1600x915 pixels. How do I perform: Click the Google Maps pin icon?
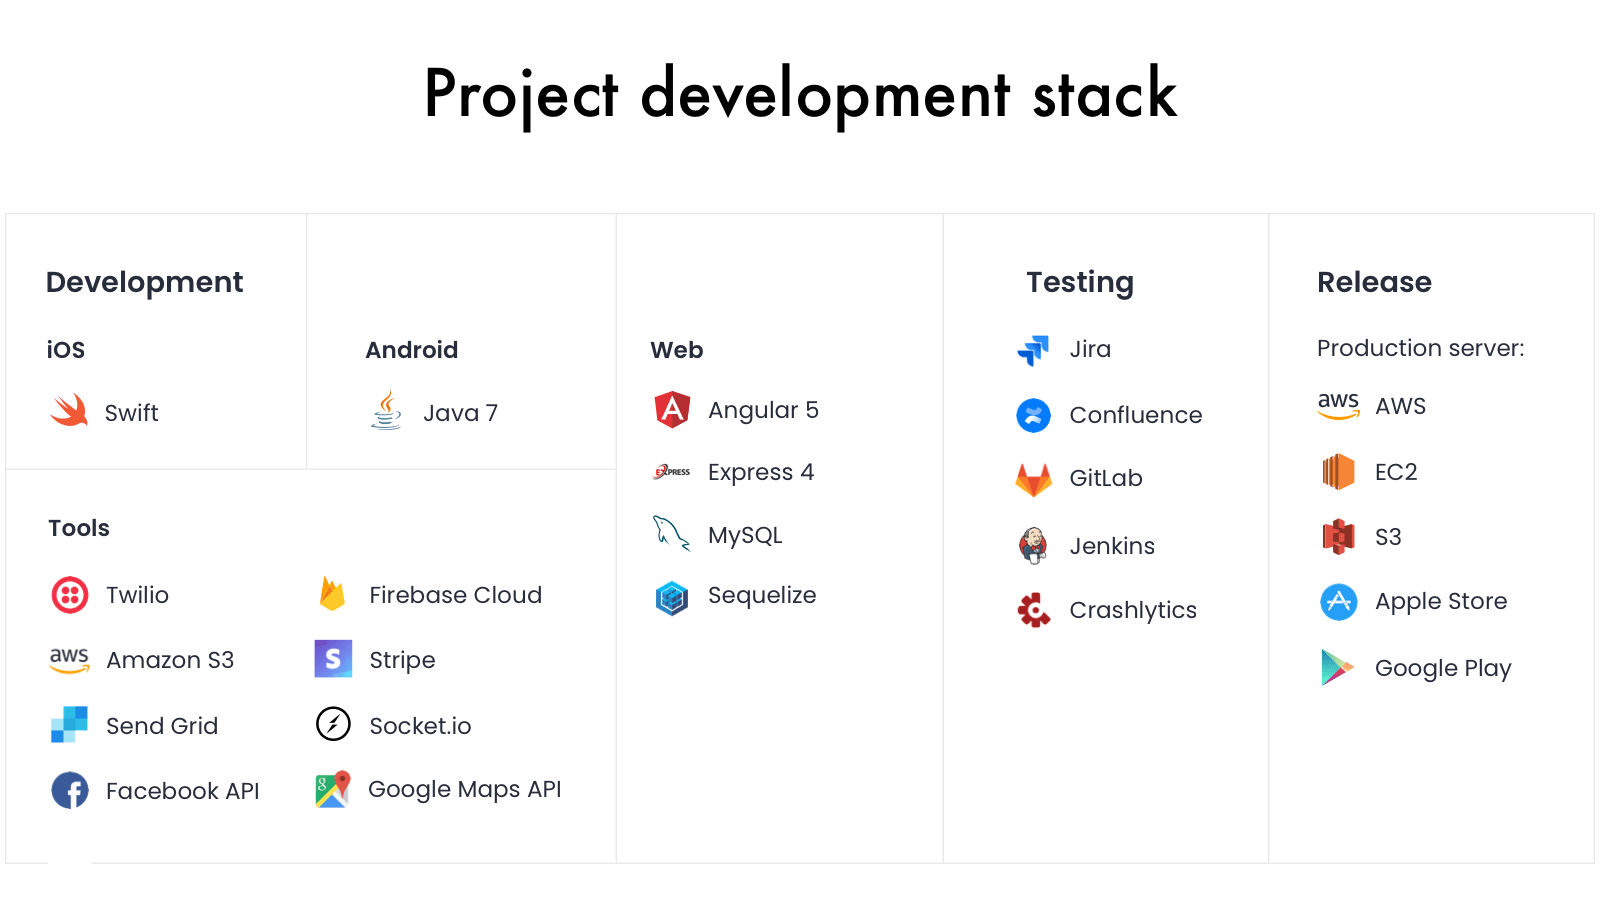tap(333, 789)
